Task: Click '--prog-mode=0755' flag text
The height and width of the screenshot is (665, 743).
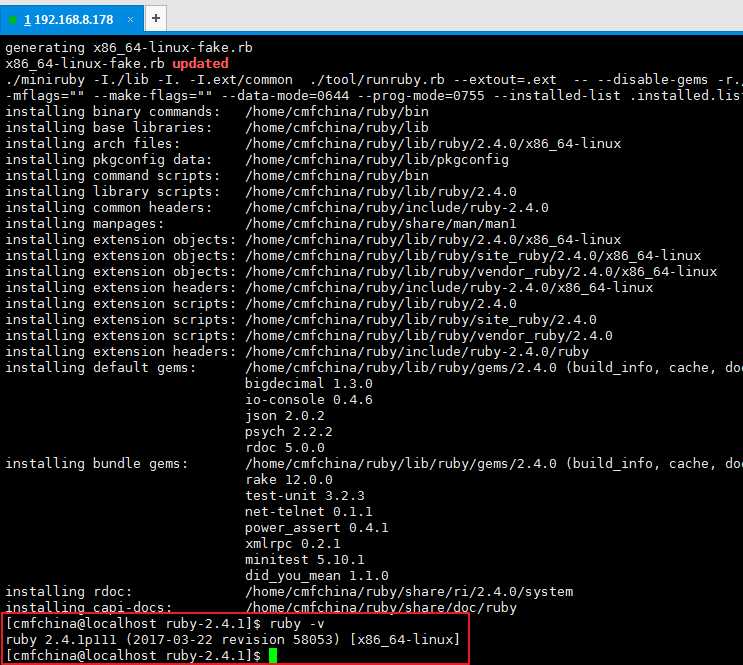Action: point(421,96)
